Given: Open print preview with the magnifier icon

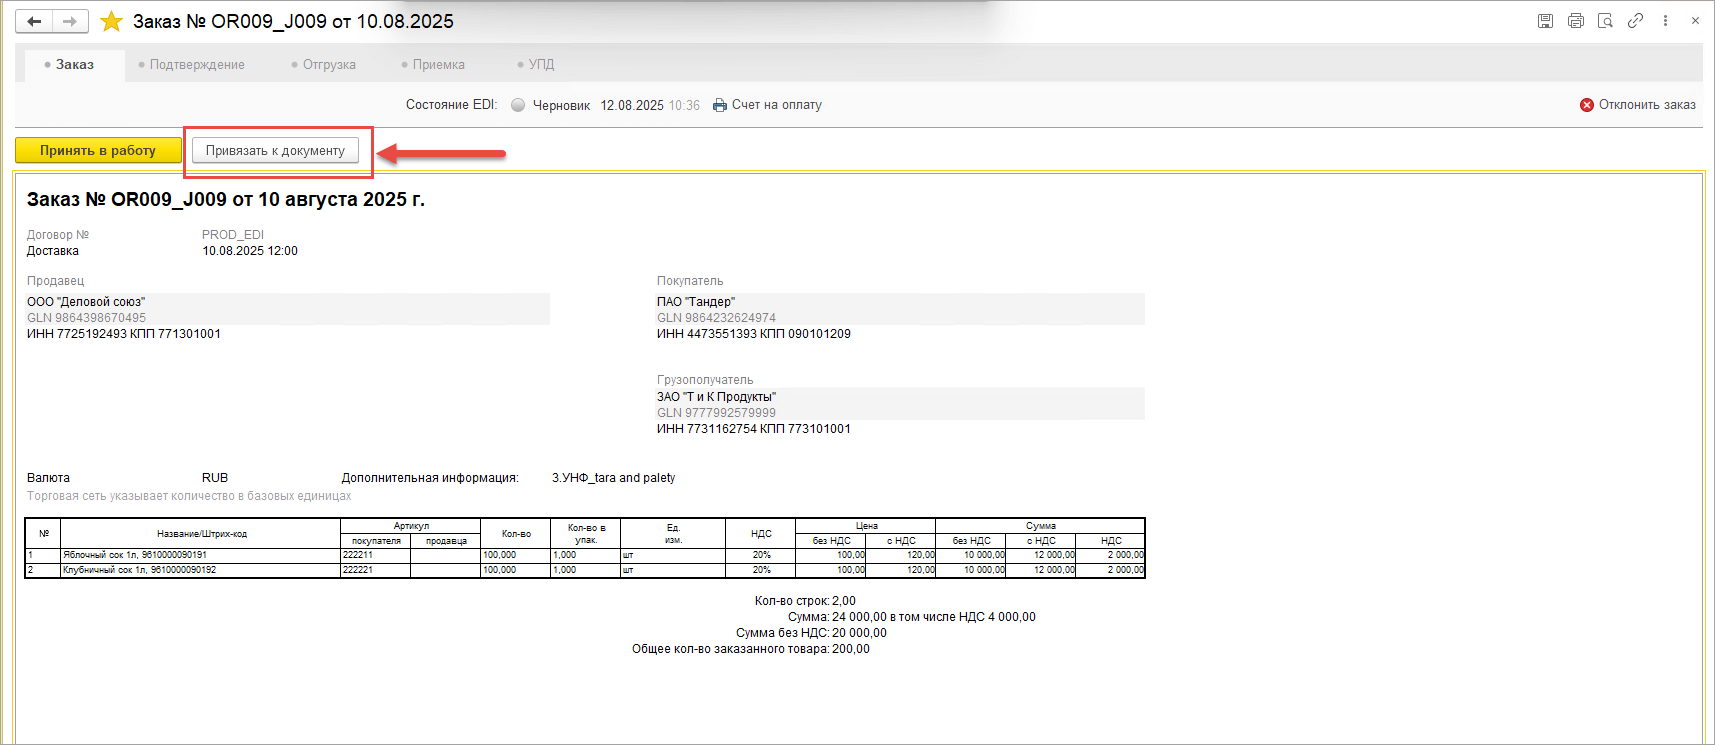Looking at the screenshot, I should 1605,21.
